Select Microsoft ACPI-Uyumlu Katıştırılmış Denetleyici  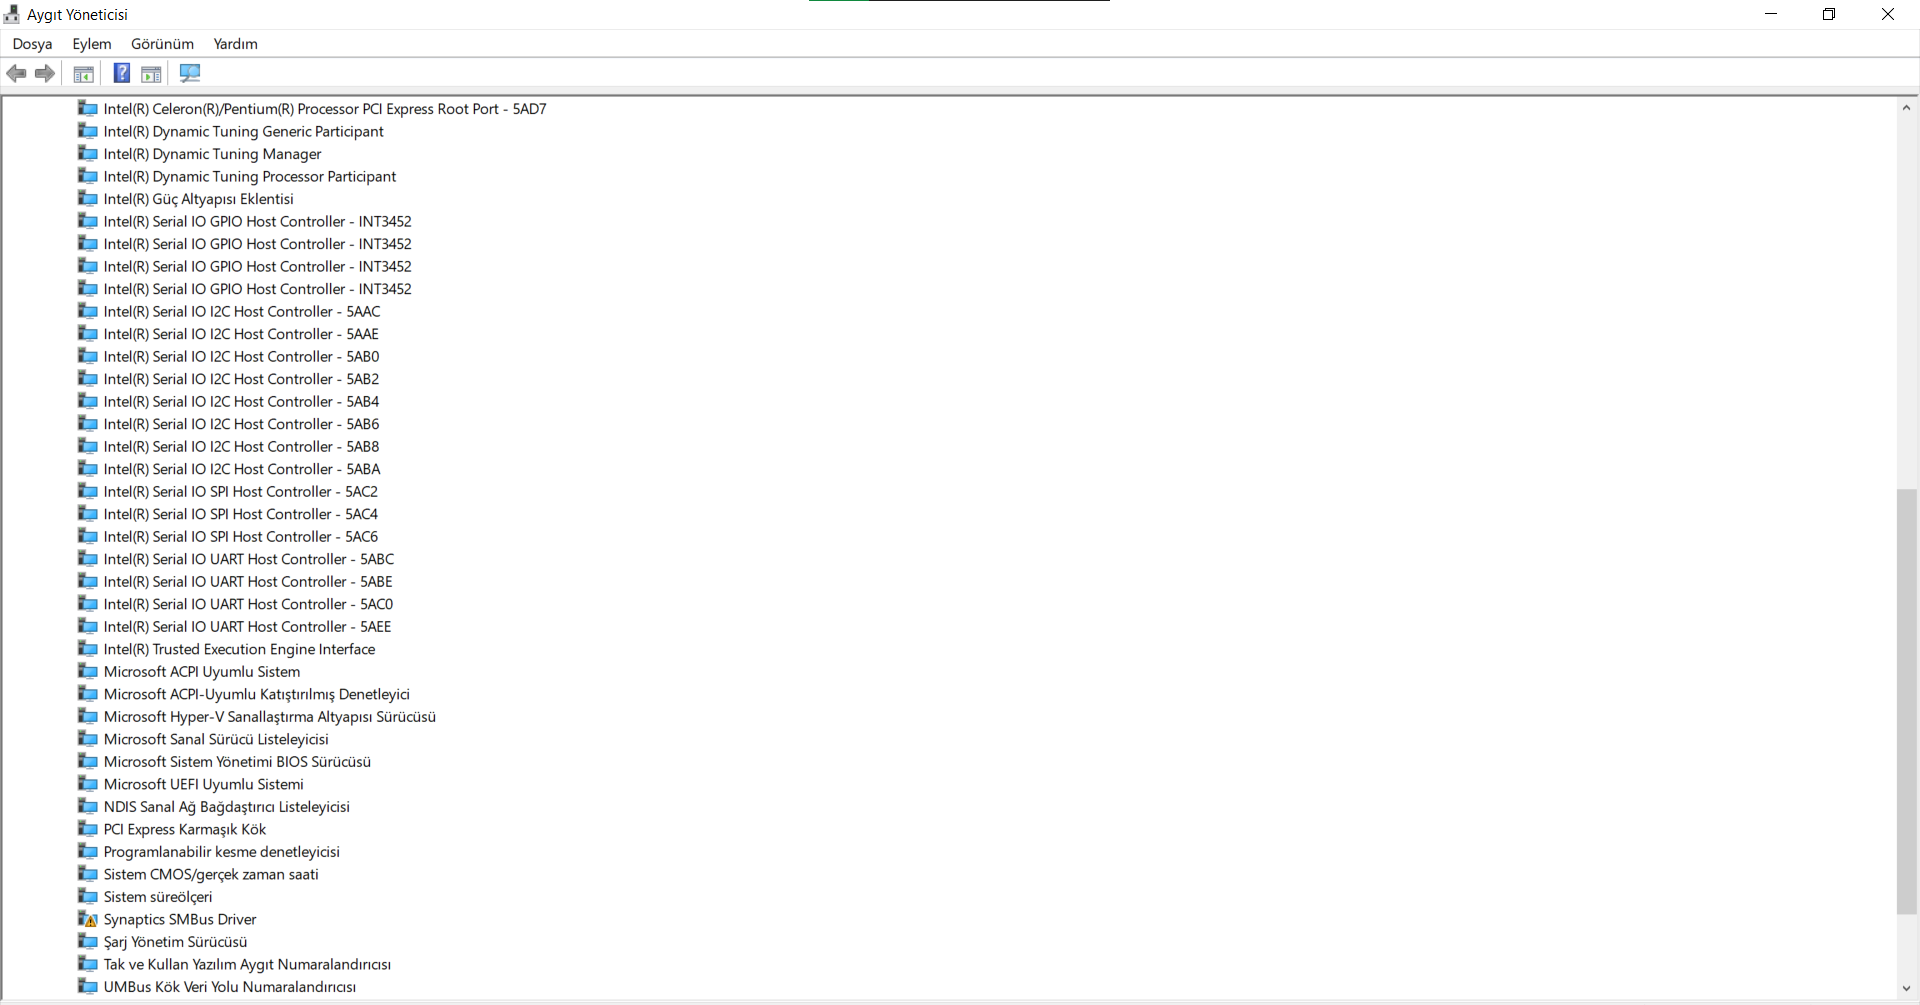coord(257,694)
